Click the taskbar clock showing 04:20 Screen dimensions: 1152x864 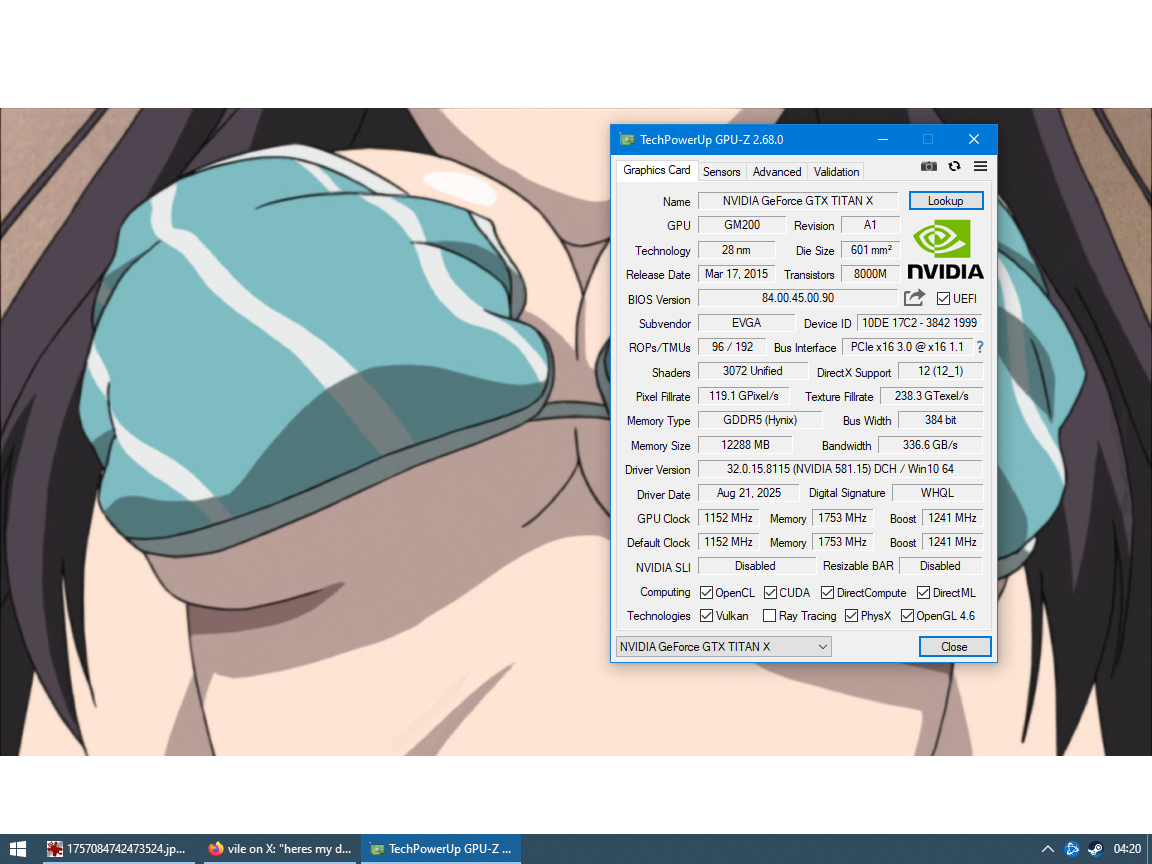click(1127, 849)
